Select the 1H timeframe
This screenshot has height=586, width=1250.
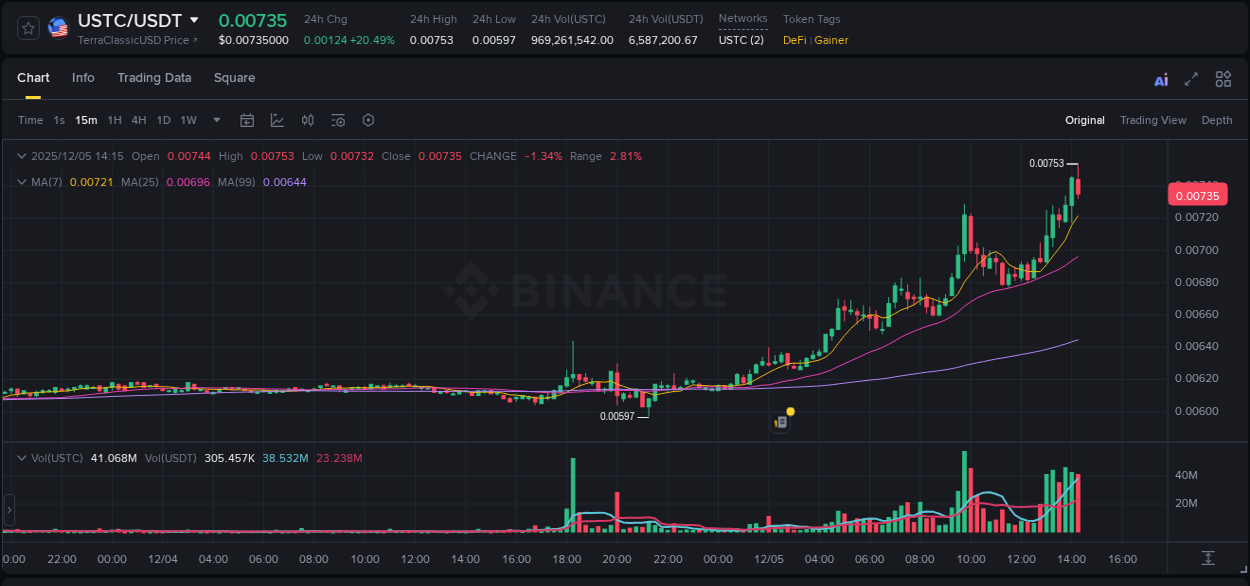(x=113, y=120)
